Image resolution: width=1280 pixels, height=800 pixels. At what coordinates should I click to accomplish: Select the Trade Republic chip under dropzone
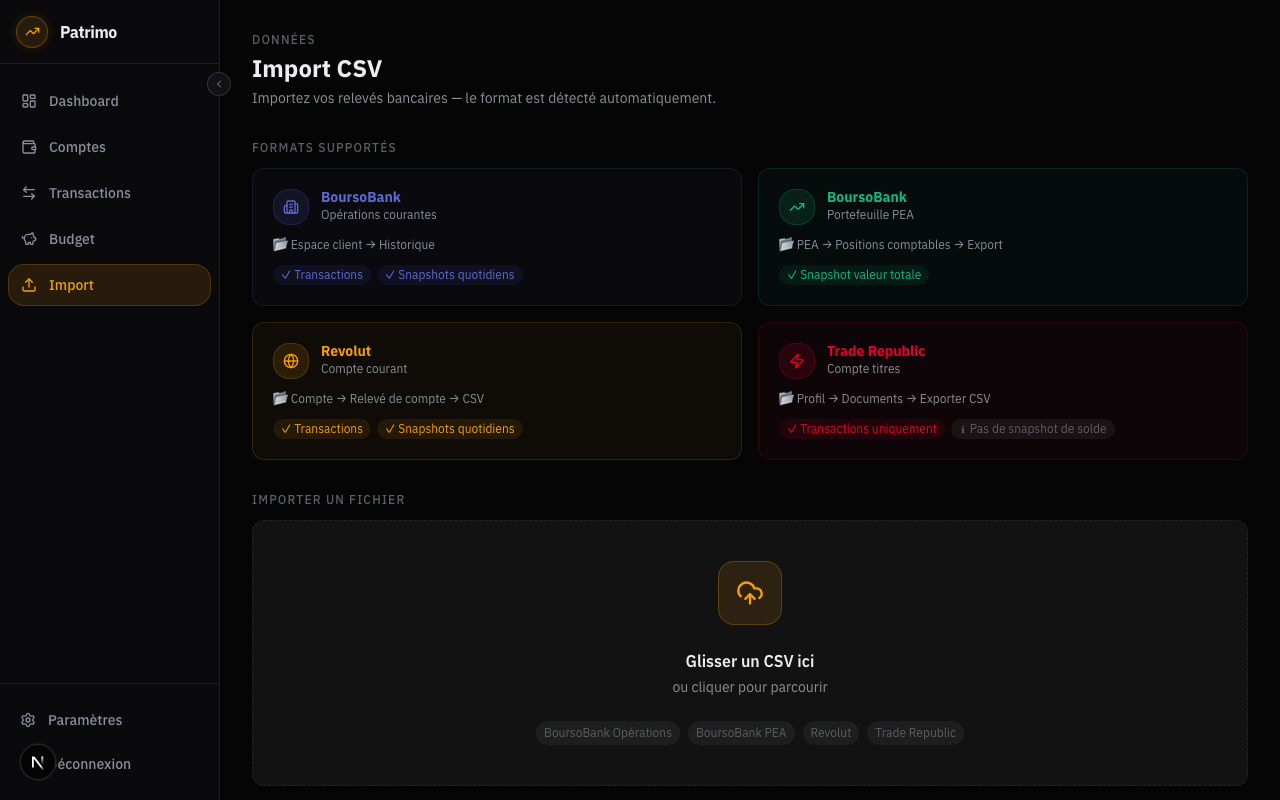[x=915, y=732]
